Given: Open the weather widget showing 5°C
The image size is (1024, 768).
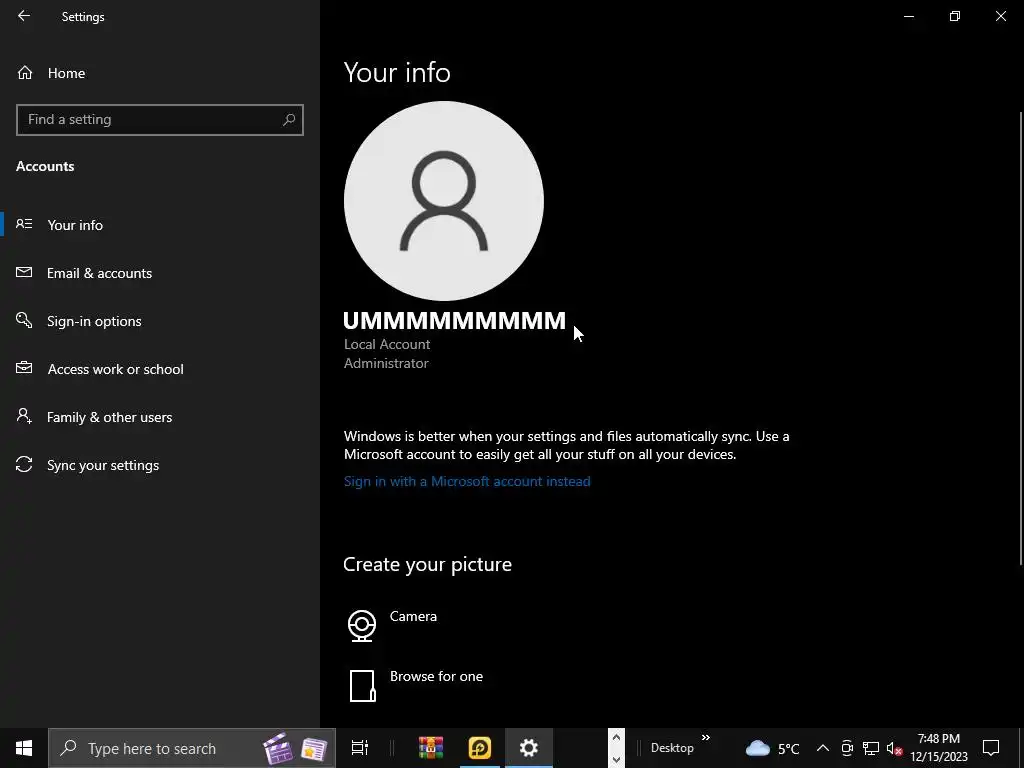Looking at the screenshot, I should click(x=773, y=748).
